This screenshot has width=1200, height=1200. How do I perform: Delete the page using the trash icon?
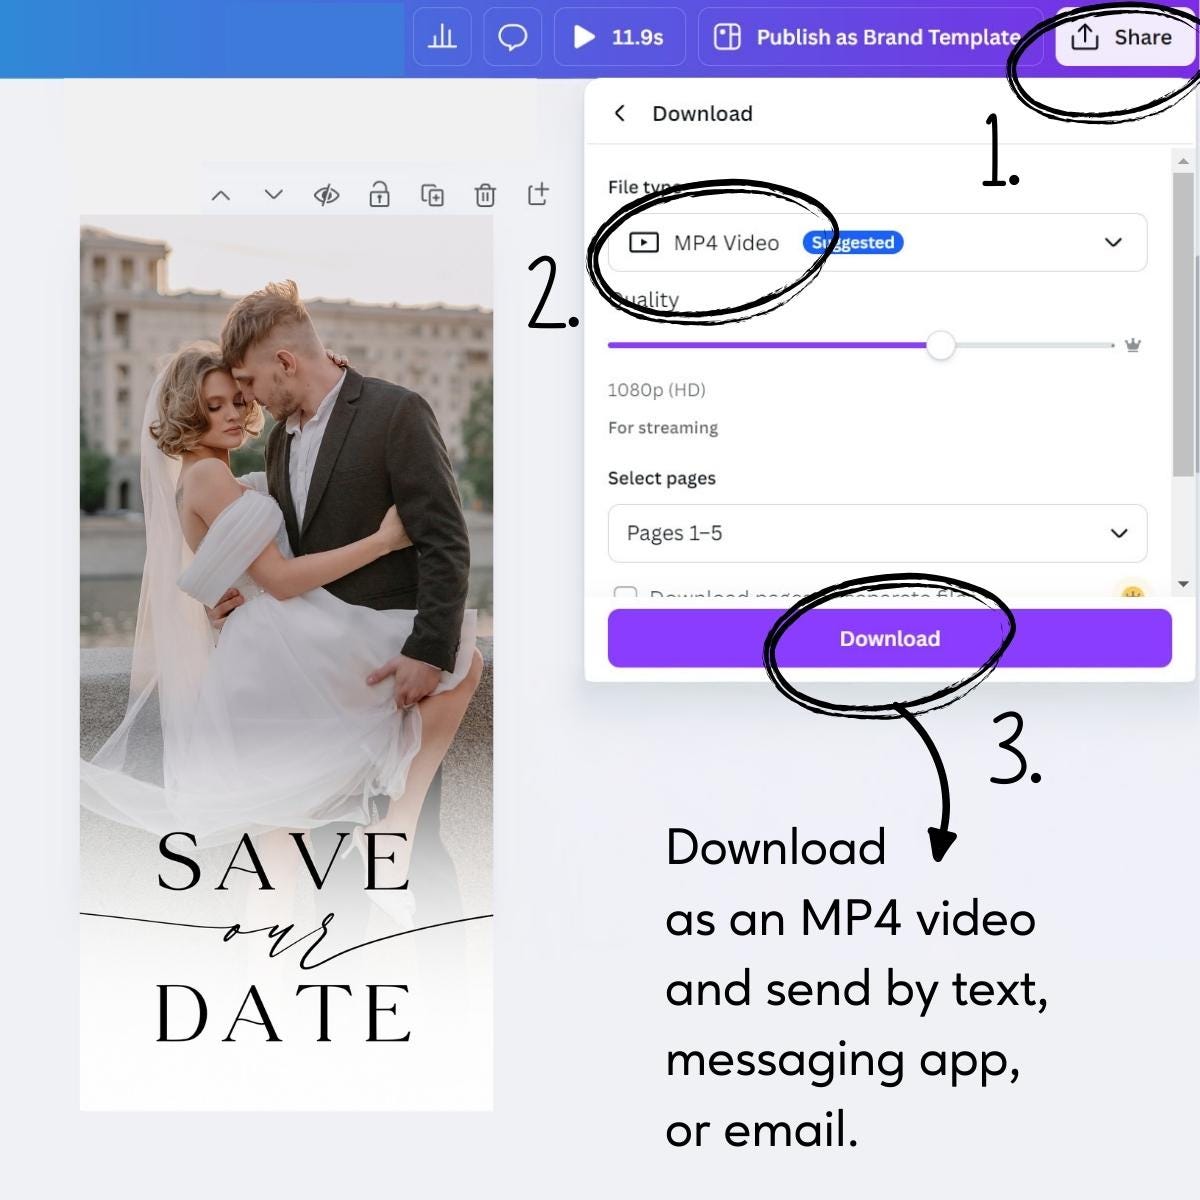tap(487, 195)
